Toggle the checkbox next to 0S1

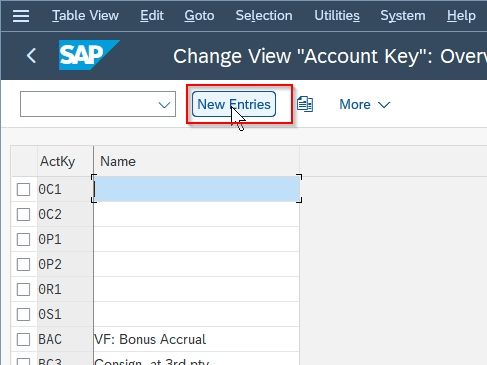[x=23, y=314]
